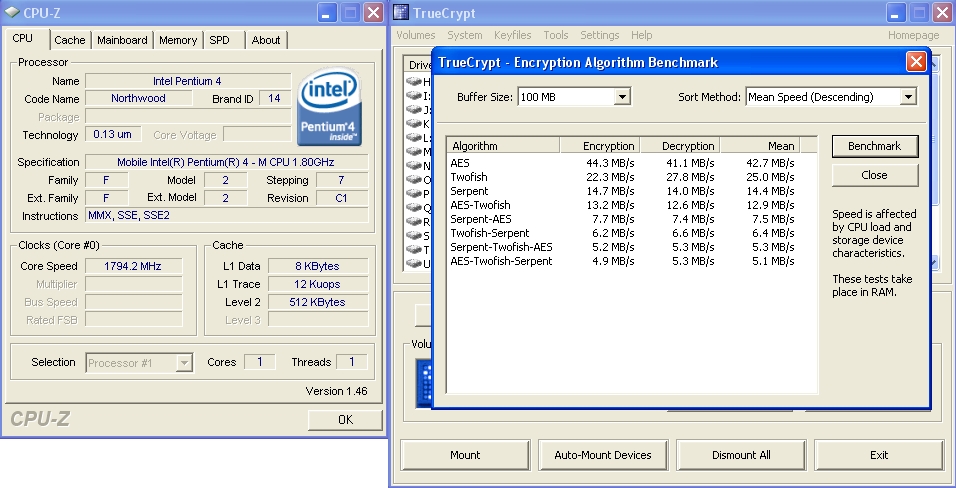956x488 pixels.
Task: Click the Homepage link in TrueCrypt
Action: pyautogui.click(x=913, y=35)
